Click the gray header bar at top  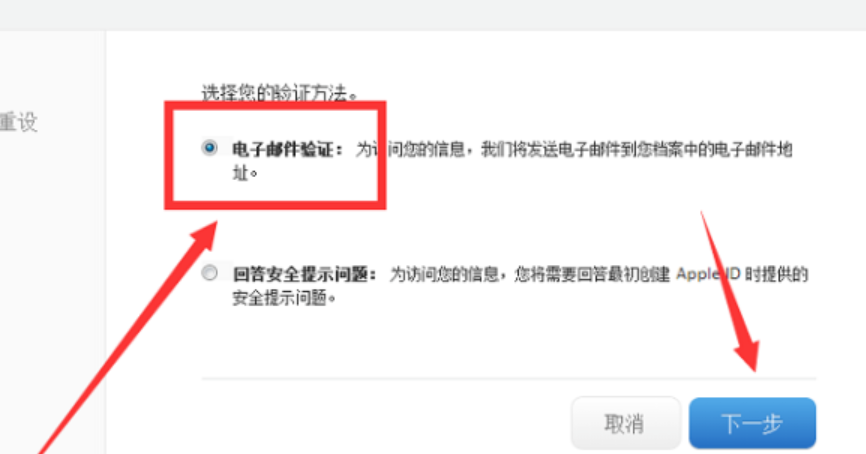433,15
